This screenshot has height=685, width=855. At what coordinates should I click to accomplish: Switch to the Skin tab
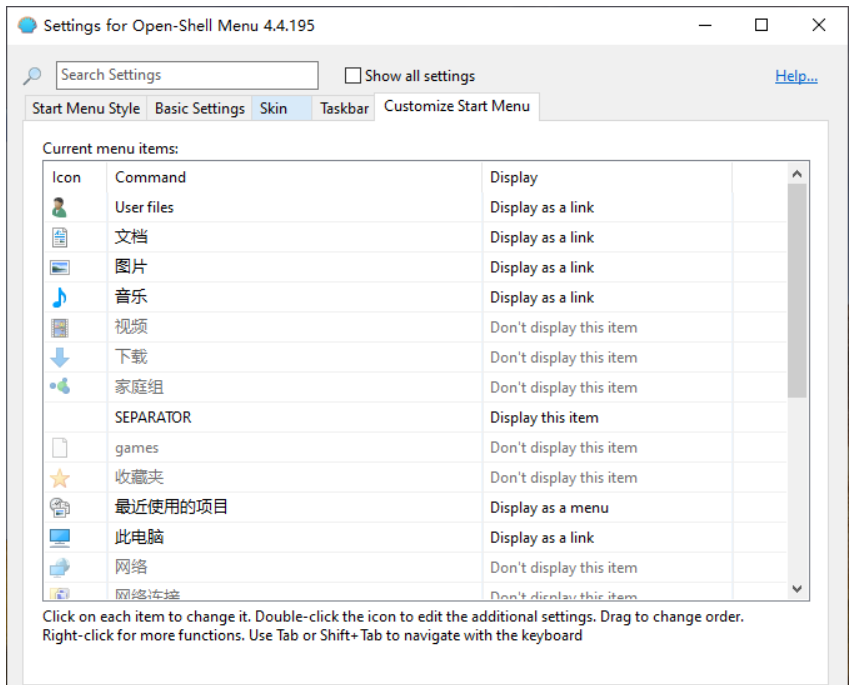click(x=274, y=108)
